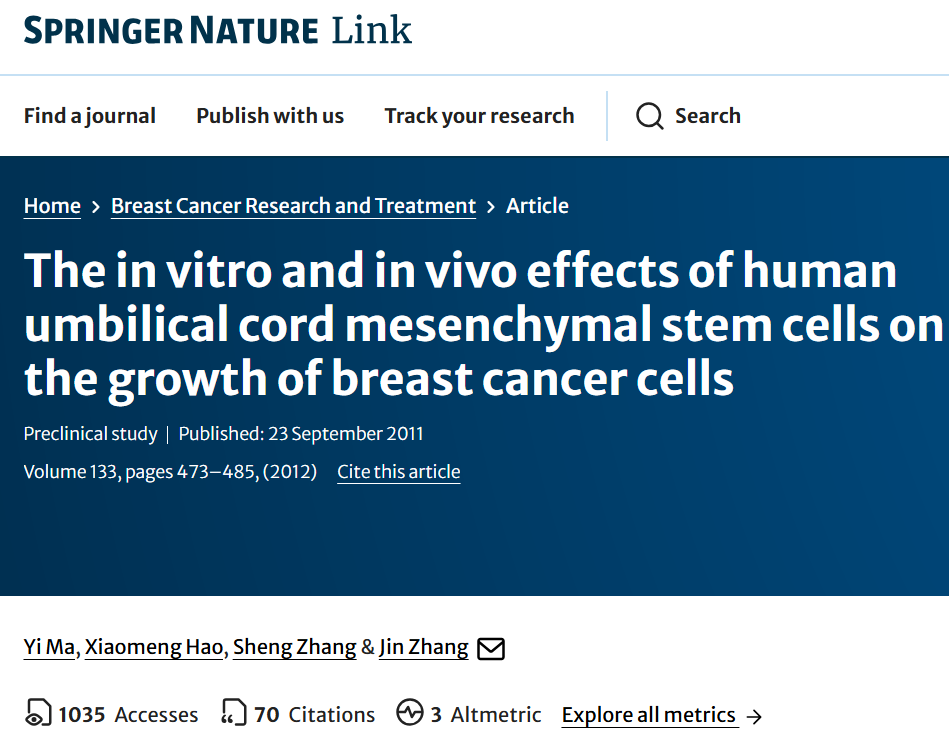
Task: Click the Citations quote icon
Action: click(234, 712)
